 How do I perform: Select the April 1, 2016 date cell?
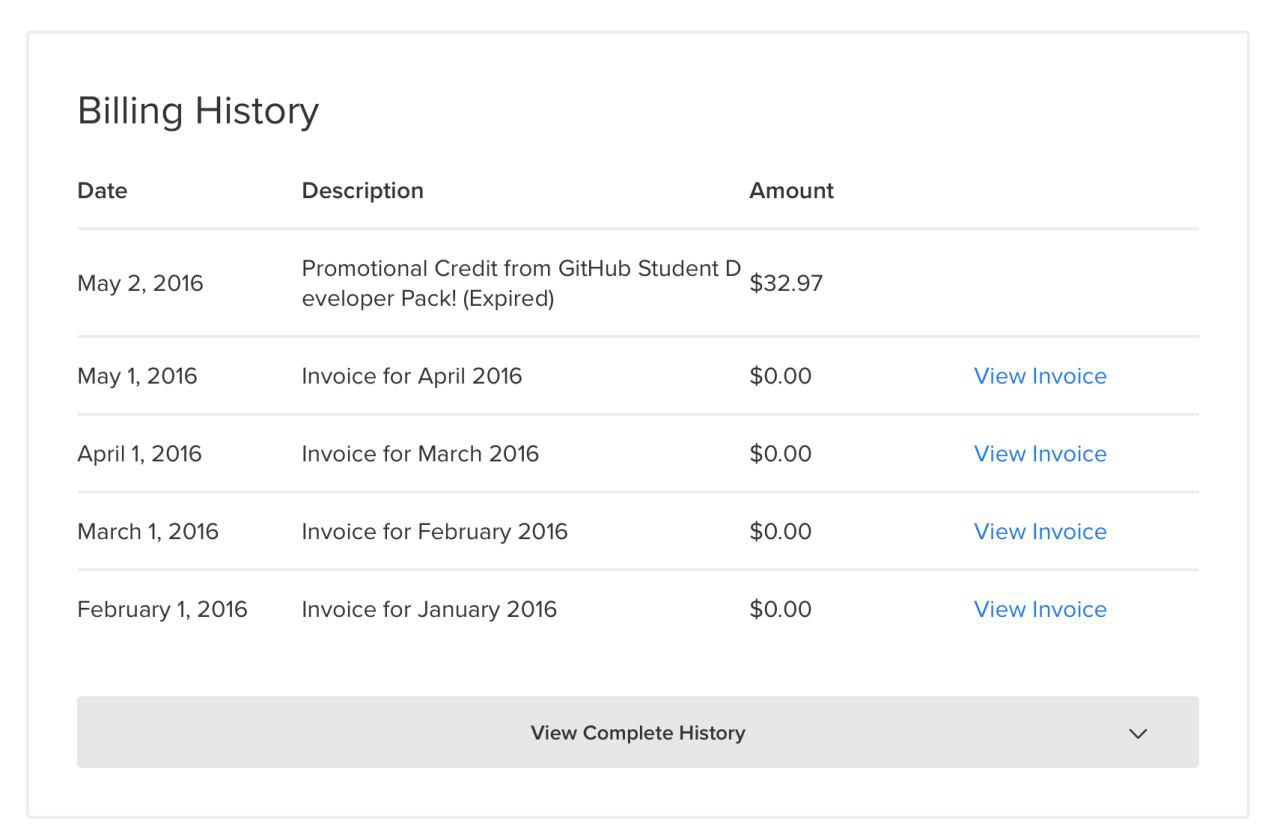coord(139,454)
